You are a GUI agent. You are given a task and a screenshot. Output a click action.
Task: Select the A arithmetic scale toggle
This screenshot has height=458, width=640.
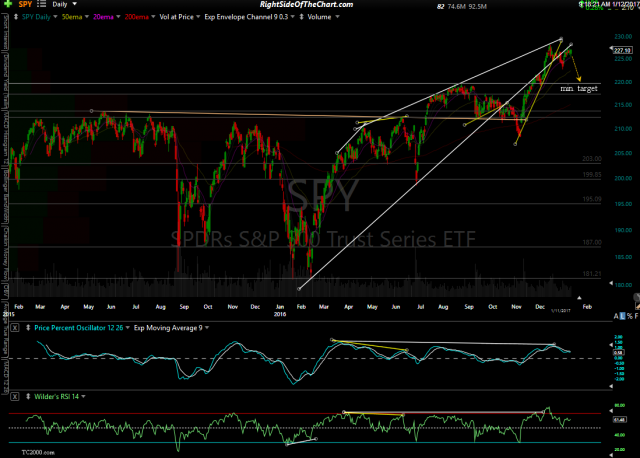coord(616,316)
